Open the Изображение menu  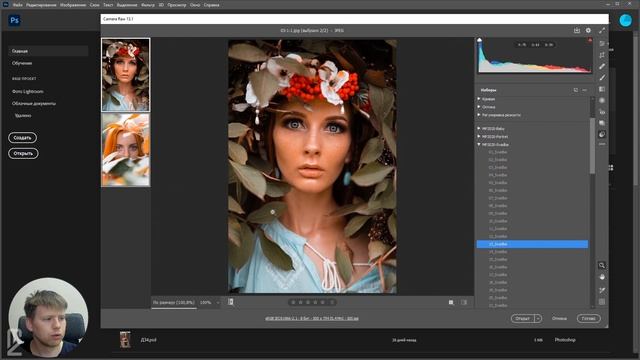pyautogui.click(x=73, y=5)
